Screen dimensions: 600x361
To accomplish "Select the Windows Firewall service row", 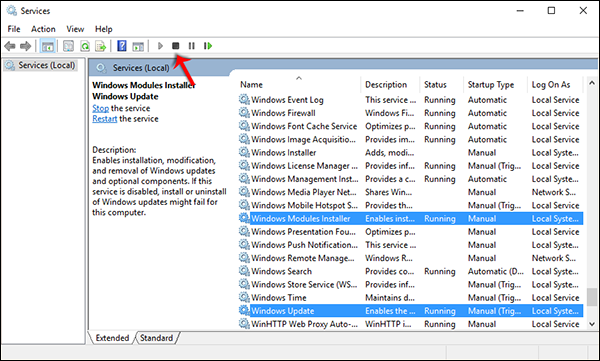I will click(411, 113).
